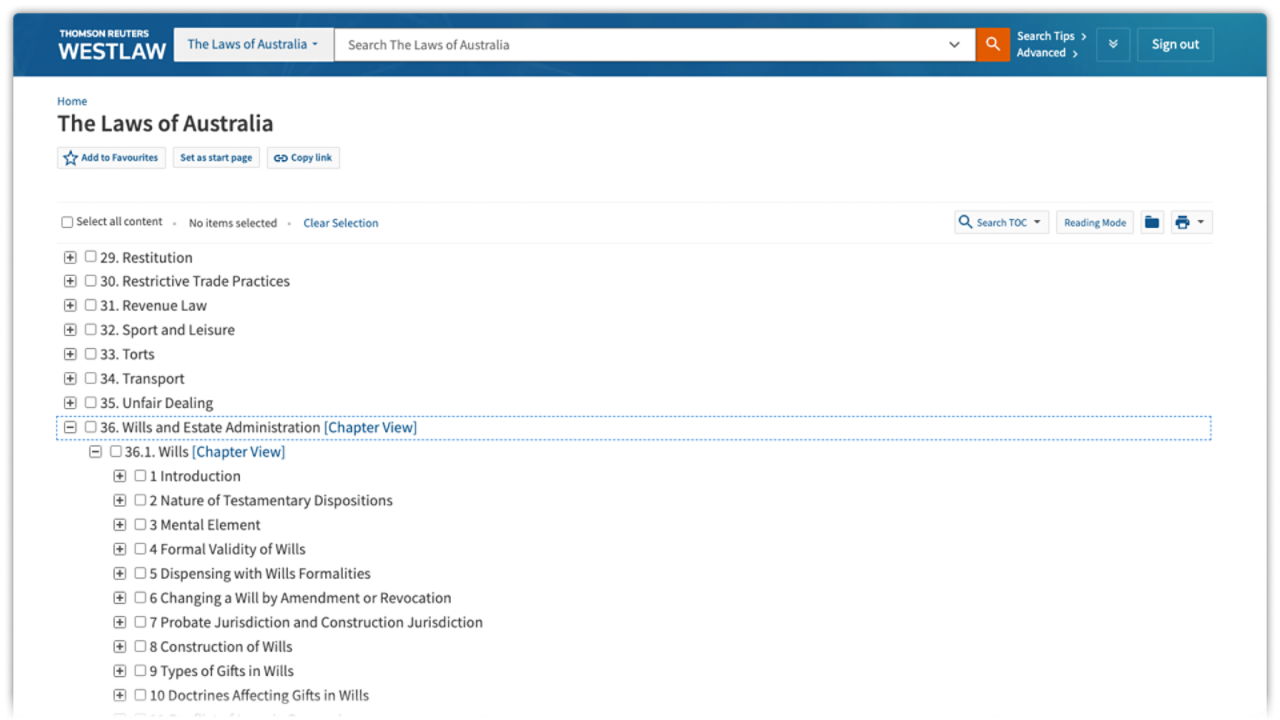Select checkbox for 3 Mental Element
1280x720 pixels.
(x=140, y=524)
